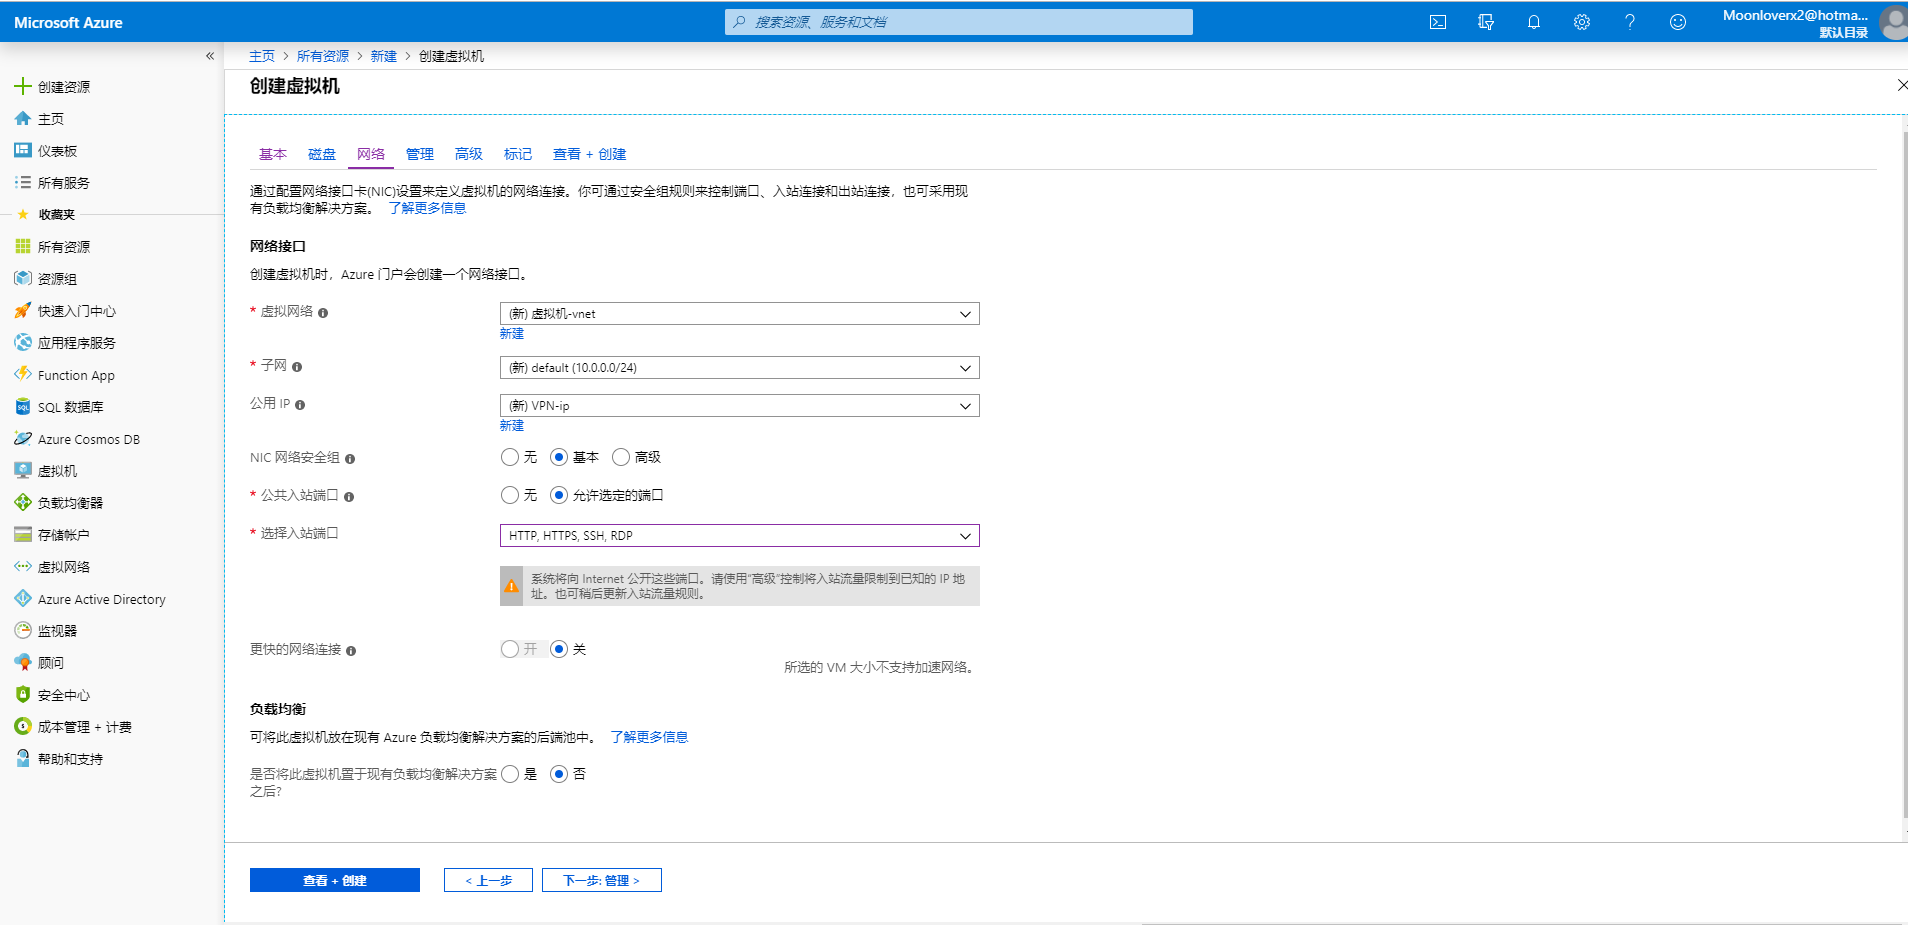
Task: Open account menu Moonloverx2@hotma...
Action: [x=1813, y=22]
